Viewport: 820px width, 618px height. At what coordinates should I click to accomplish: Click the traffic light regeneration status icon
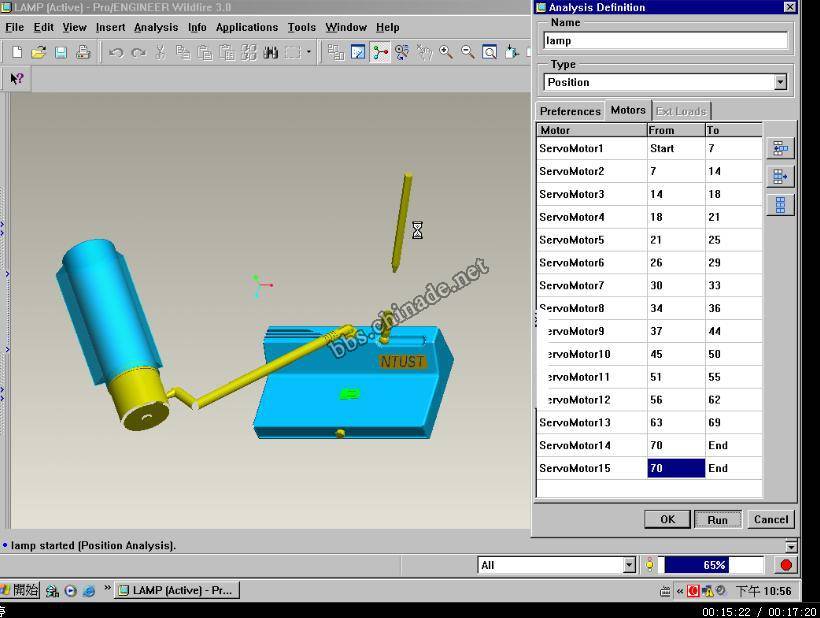coord(650,565)
